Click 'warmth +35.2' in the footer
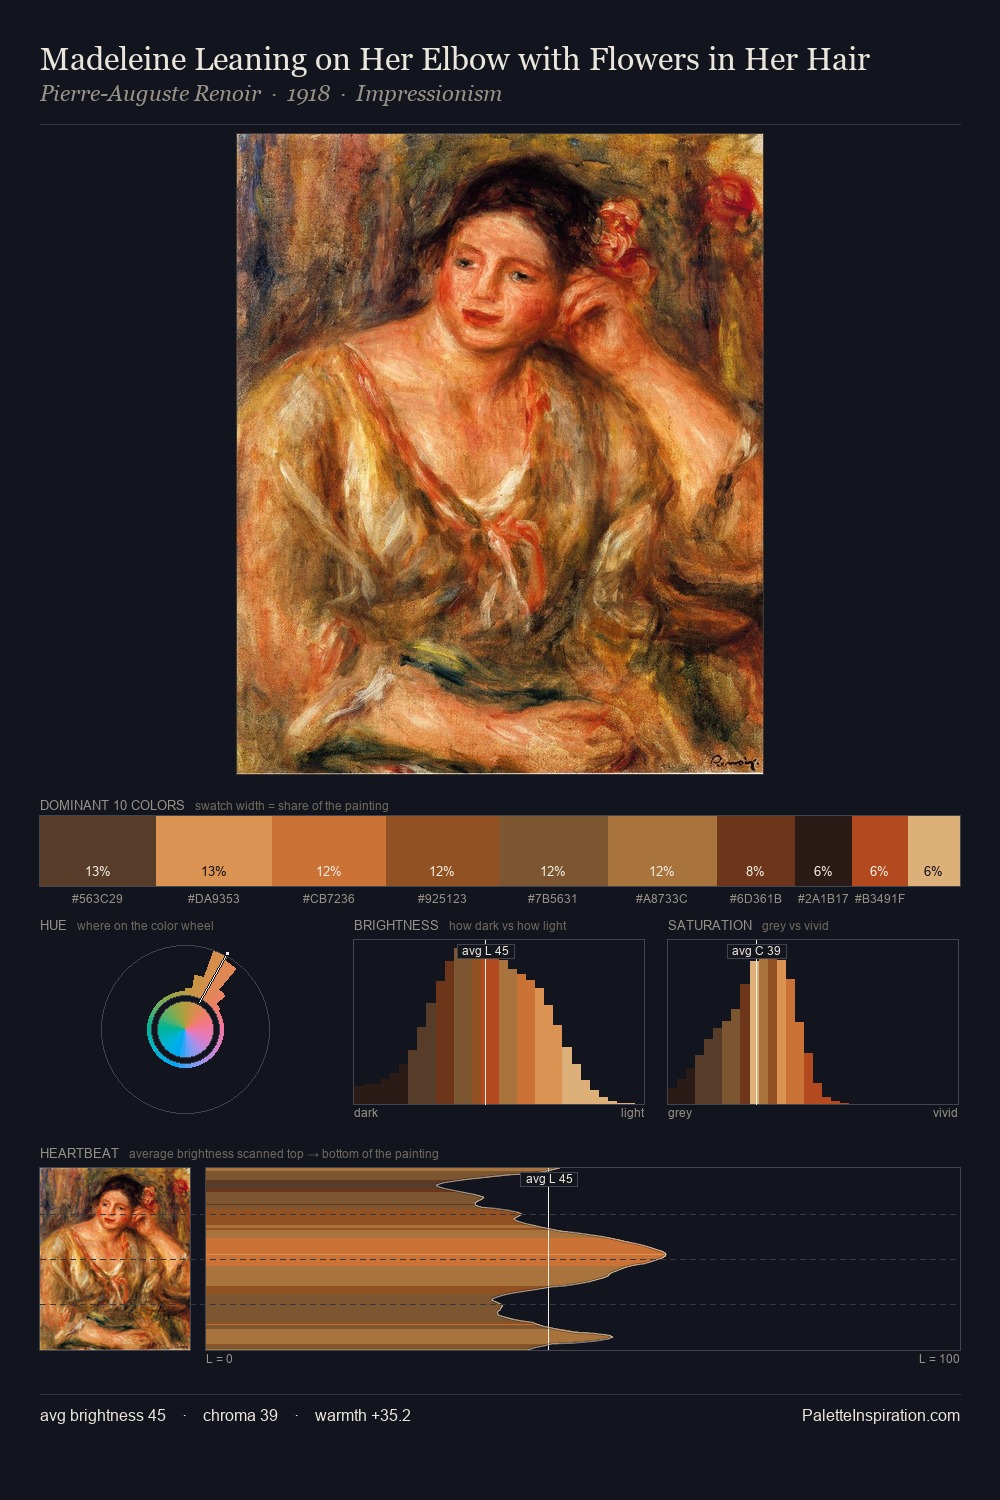 [x=363, y=1415]
